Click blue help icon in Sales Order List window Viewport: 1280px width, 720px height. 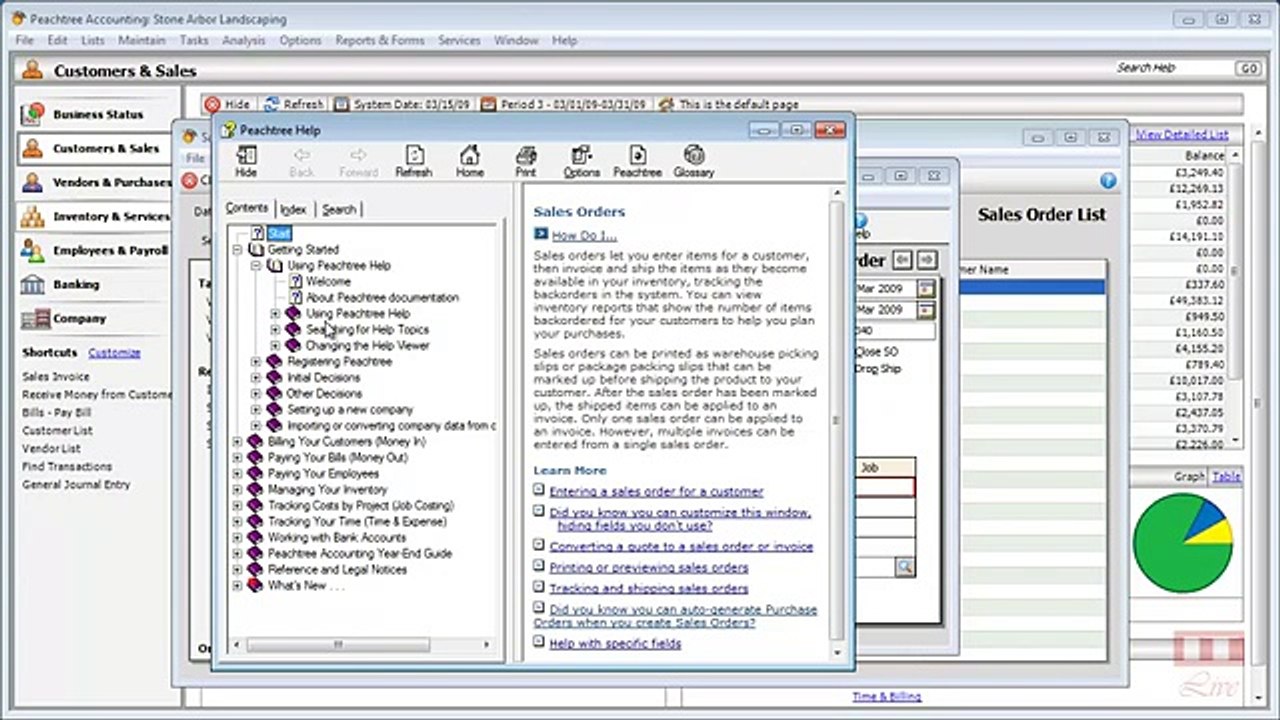click(1108, 181)
